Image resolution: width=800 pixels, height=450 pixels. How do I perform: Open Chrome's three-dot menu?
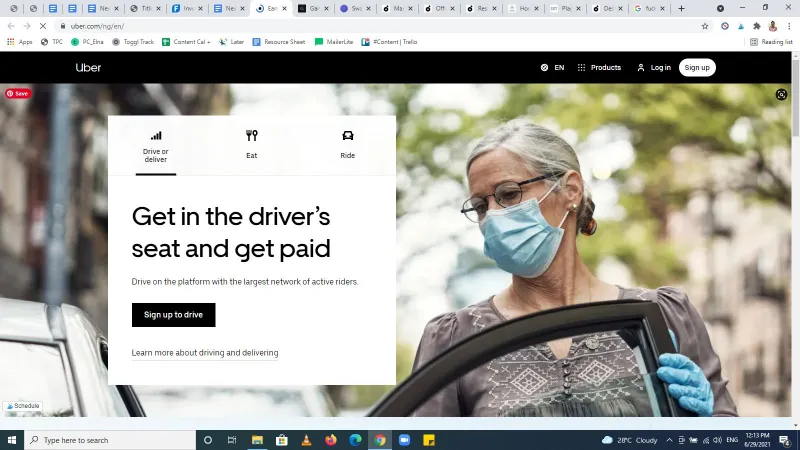[x=789, y=26]
